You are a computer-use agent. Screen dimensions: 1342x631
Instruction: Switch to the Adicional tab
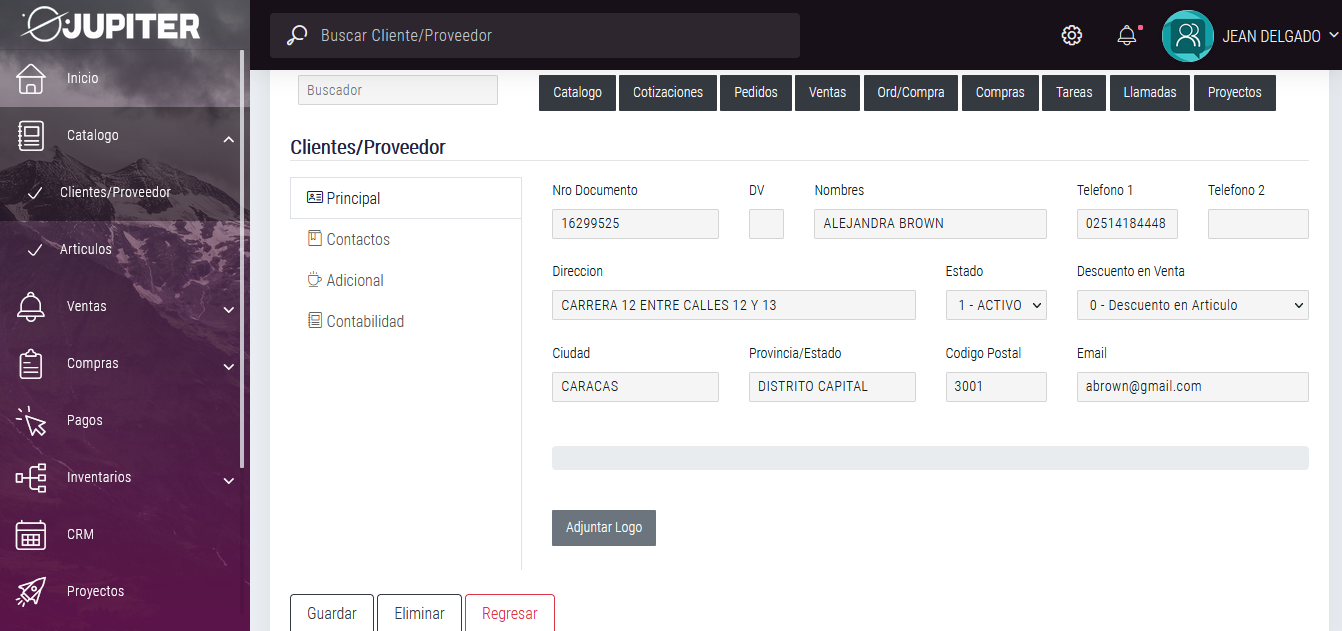[x=405, y=280]
